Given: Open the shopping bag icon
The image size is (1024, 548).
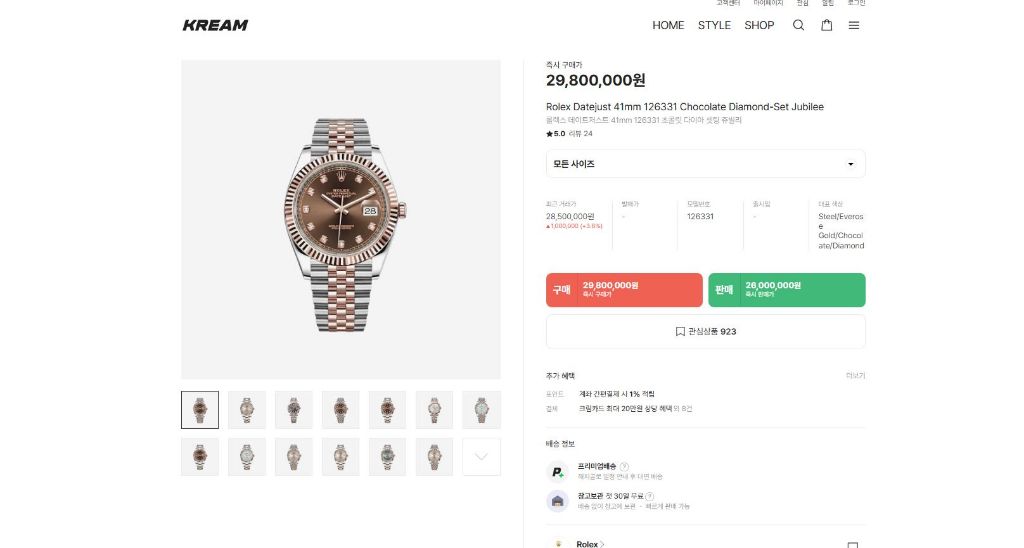Looking at the screenshot, I should tap(826, 25).
